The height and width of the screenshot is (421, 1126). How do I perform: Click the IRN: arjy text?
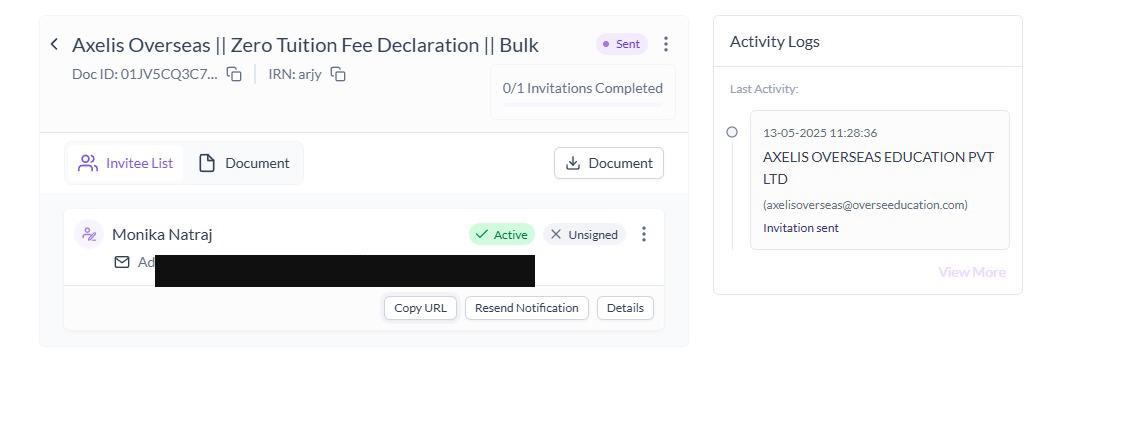pyautogui.click(x=295, y=74)
